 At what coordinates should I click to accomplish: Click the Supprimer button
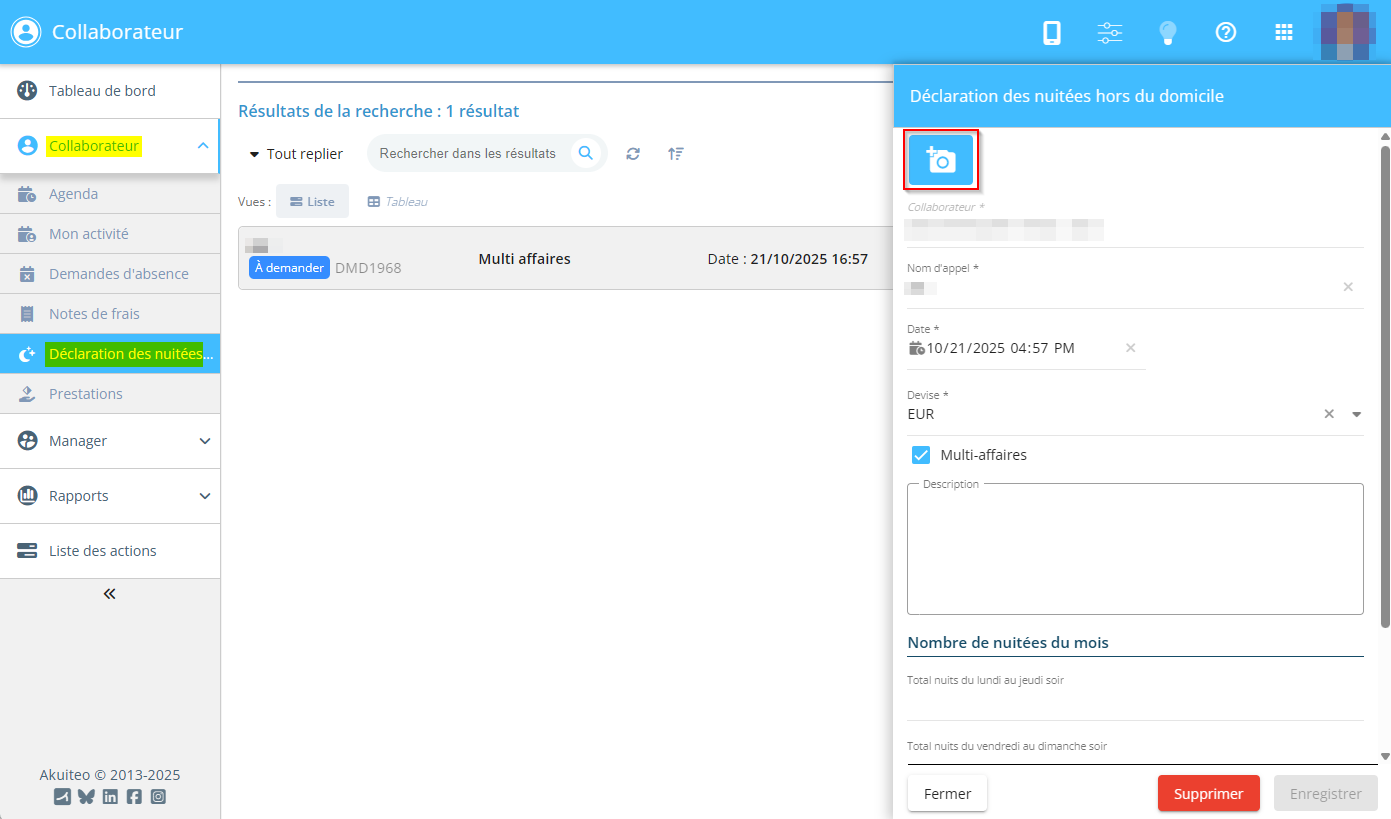point(1208,794)
